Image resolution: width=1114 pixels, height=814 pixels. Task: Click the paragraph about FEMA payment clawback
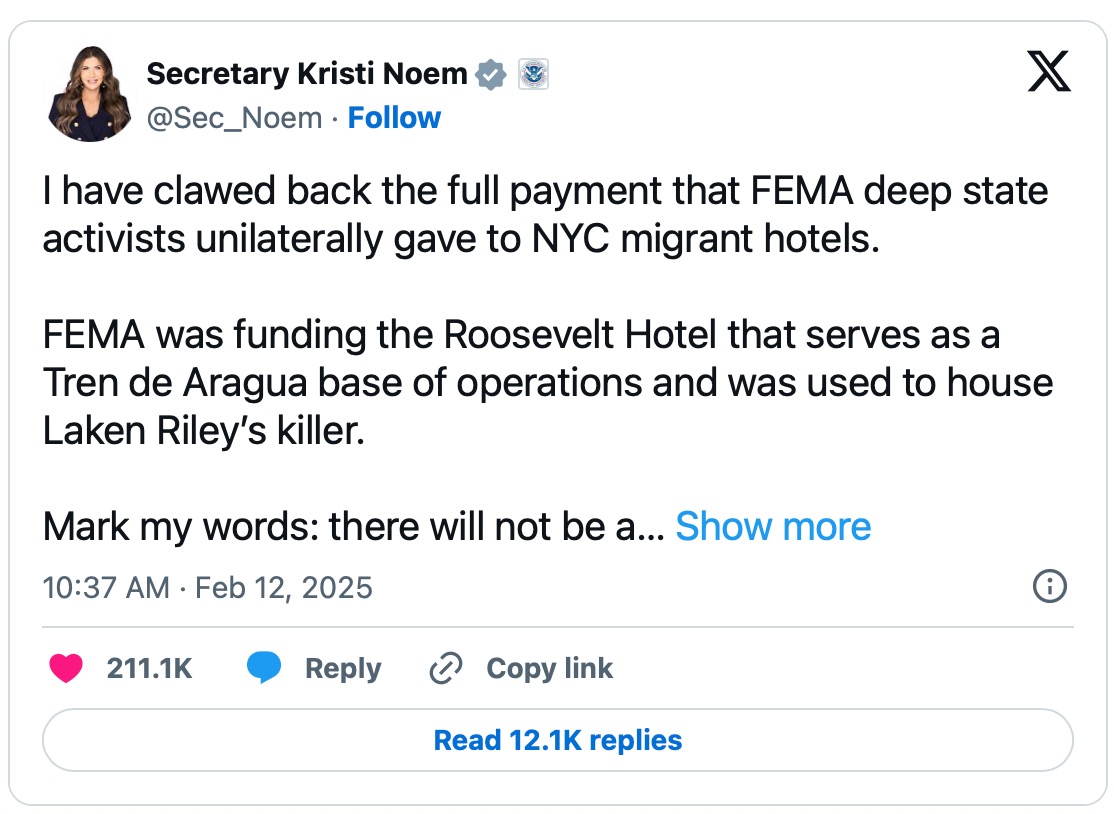[x=545, y=215]
